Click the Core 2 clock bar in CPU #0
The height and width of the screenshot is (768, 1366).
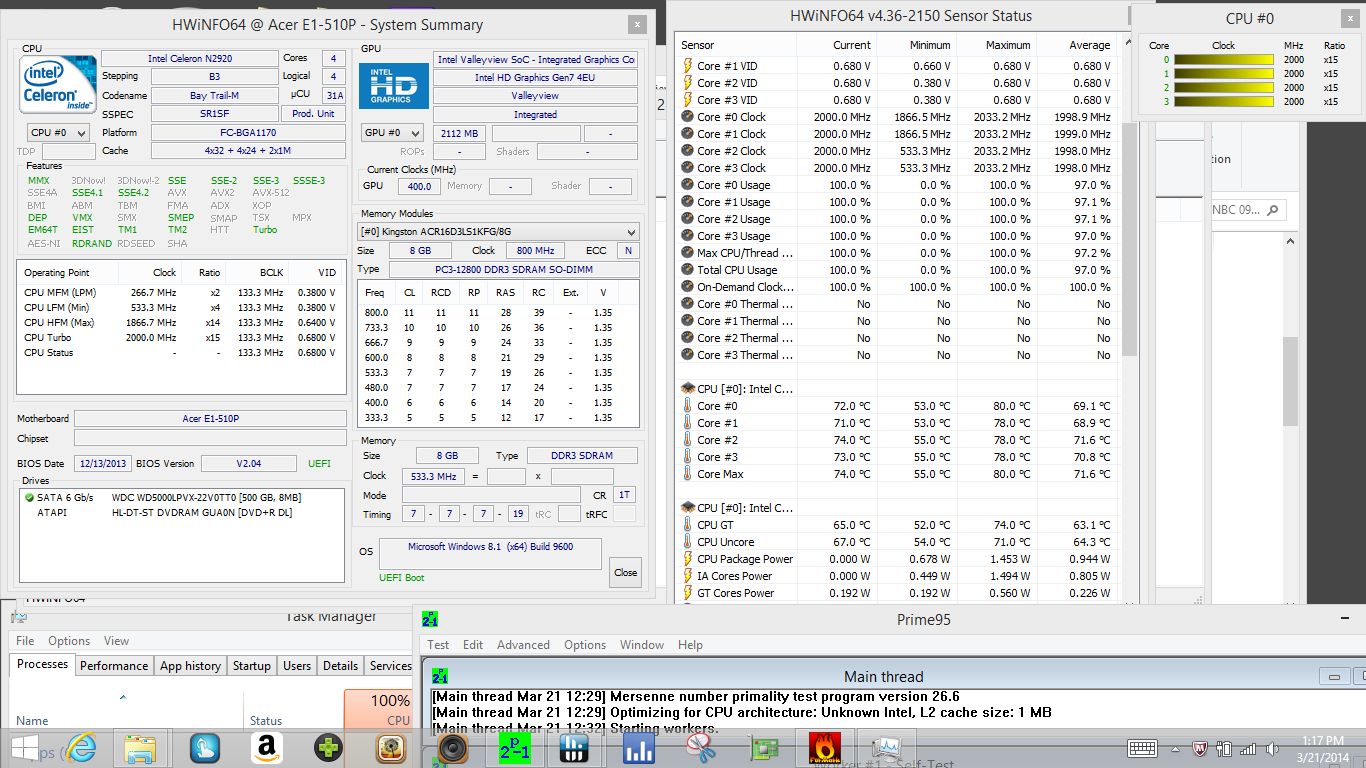[1224, 87]
